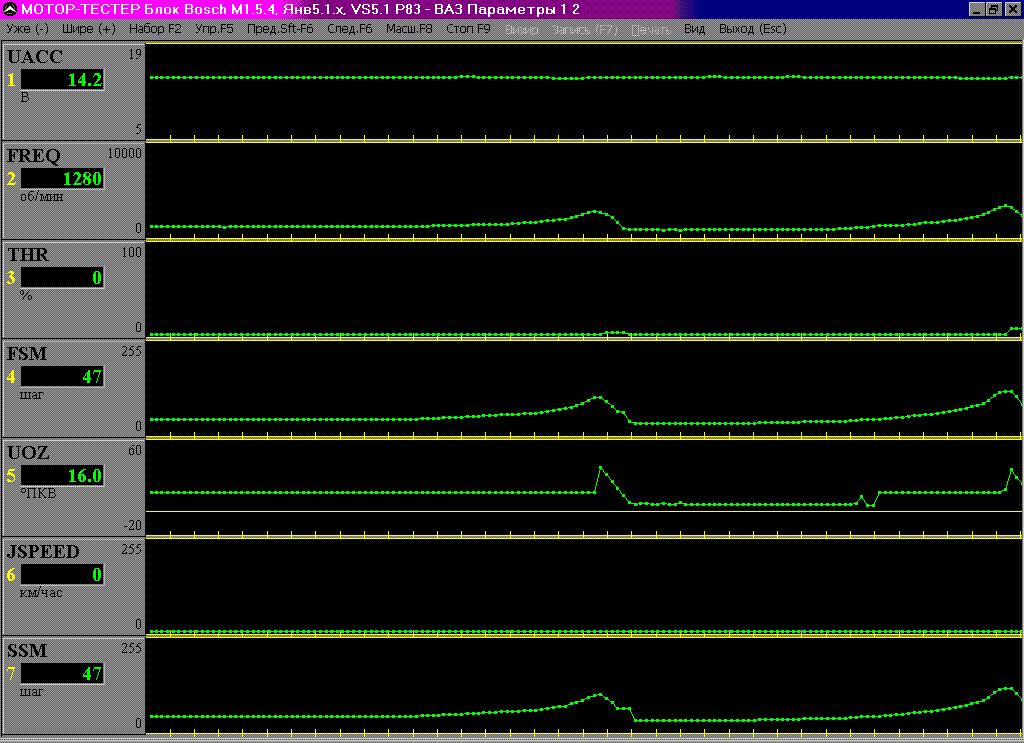Viewport: 1024px width, 743px height.
Task: Go to previous set via Пред.Sft-F6
Action: click(x=280, y=29)
